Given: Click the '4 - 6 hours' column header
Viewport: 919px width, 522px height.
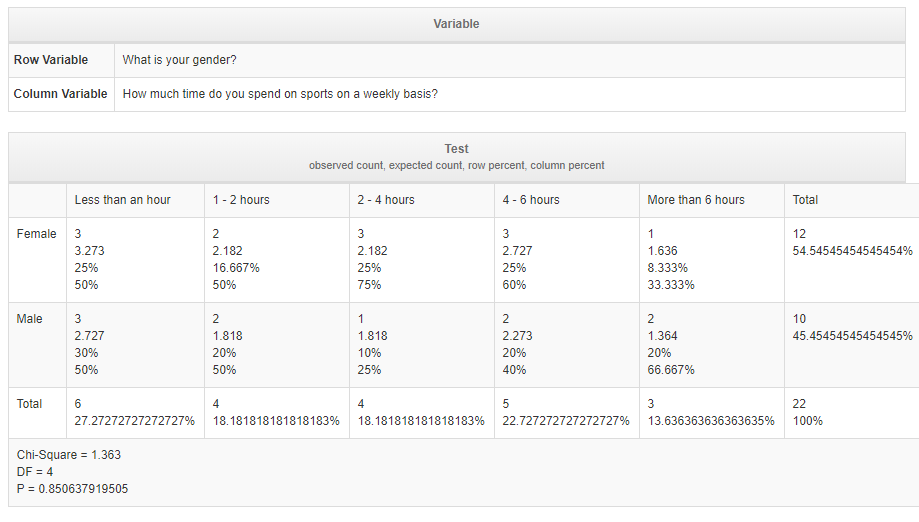Looking at the screenshot, I should click(567, 200).
